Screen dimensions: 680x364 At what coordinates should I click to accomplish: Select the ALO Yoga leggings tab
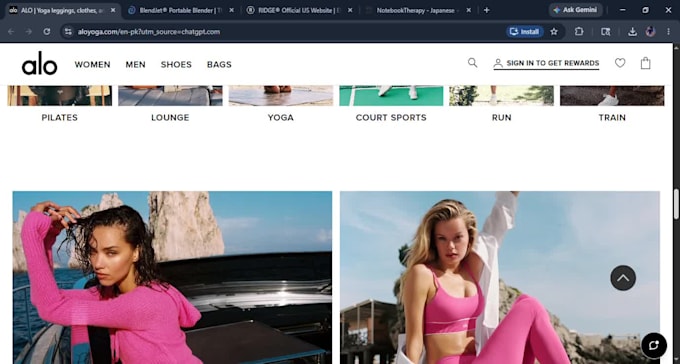(x=63, y=10)
